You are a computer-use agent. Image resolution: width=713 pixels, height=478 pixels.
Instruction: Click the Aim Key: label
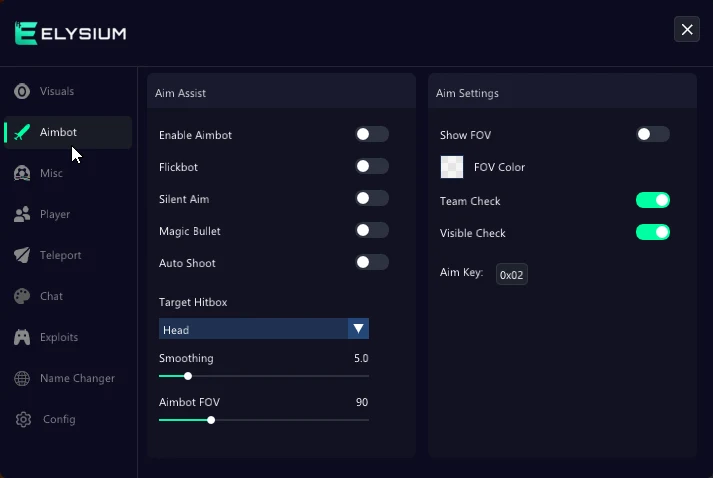461,272
